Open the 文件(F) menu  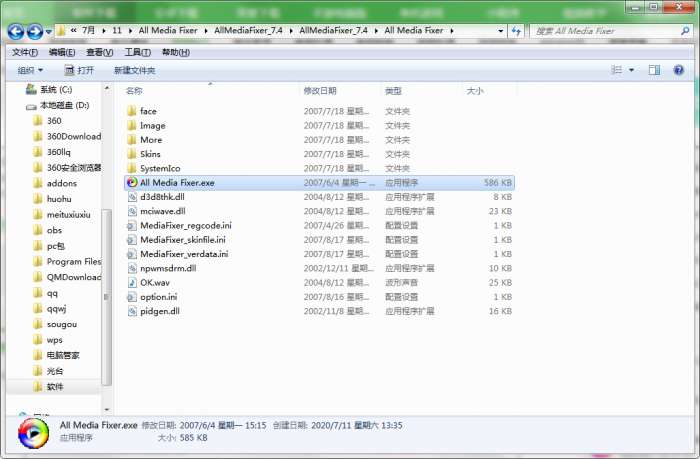[x=25, y=52]
